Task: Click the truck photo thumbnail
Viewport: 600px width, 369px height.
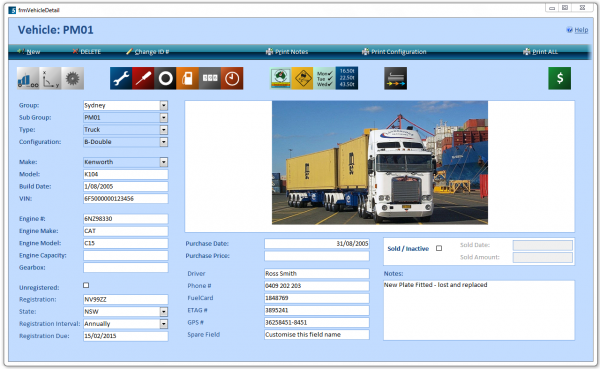Action: pos(380,163)
